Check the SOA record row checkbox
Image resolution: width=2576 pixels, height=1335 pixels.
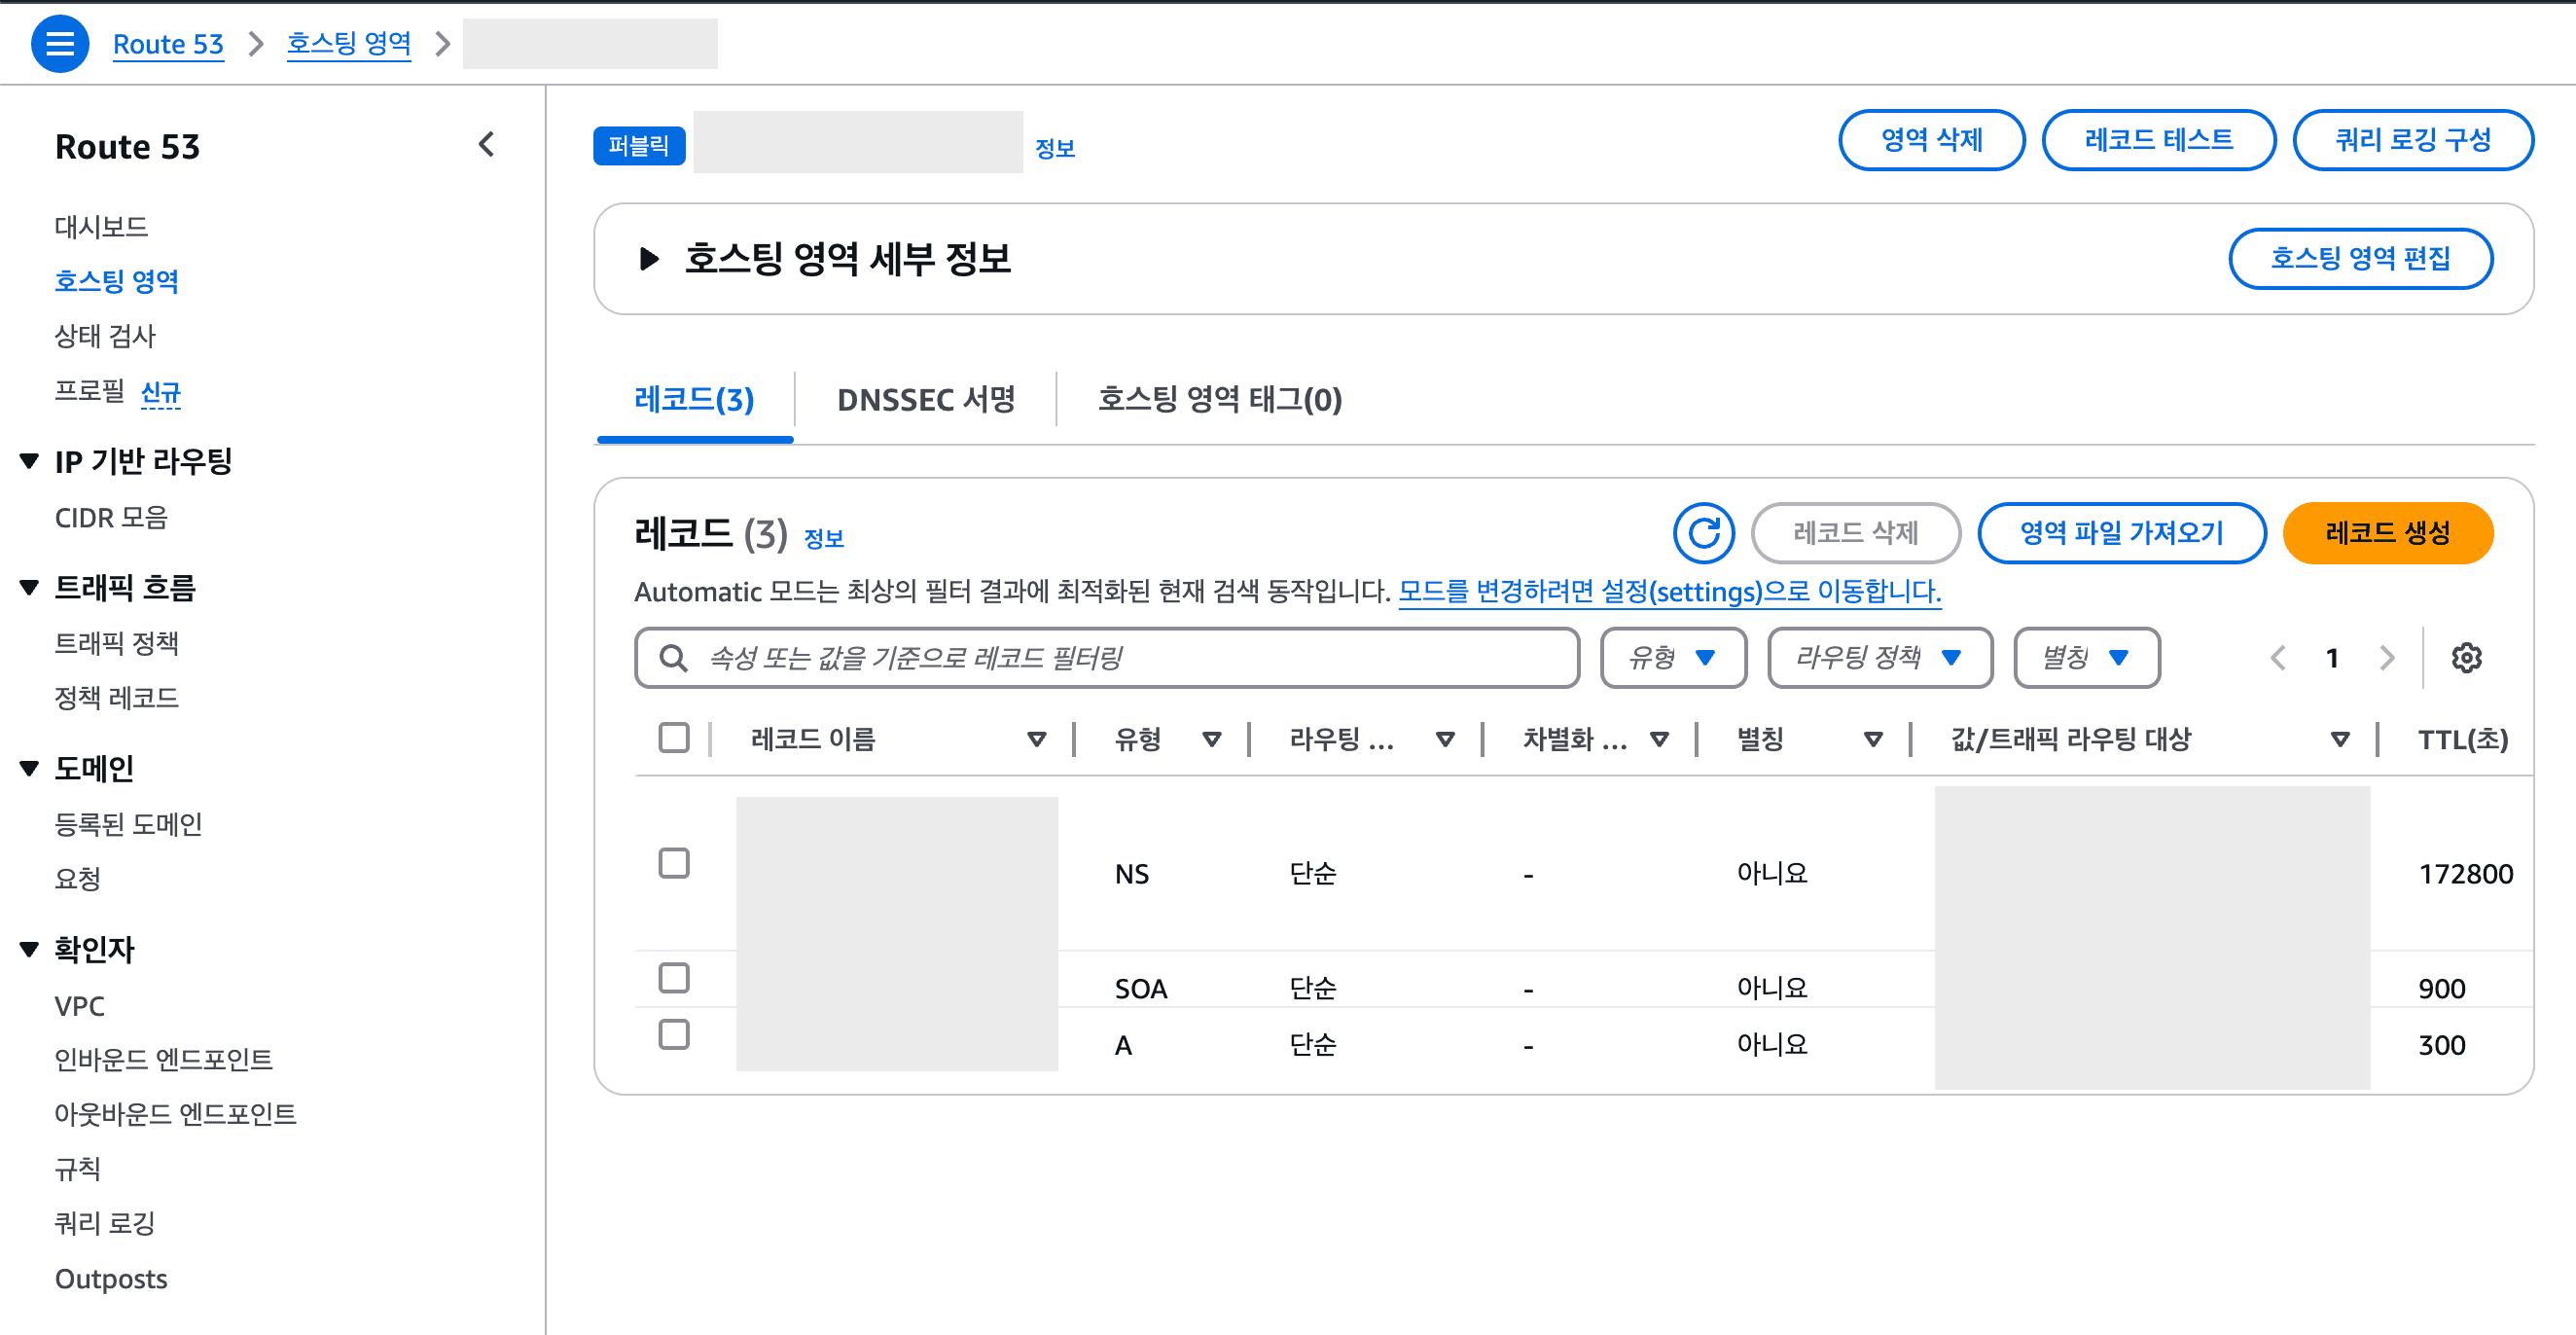pos(674,978)
